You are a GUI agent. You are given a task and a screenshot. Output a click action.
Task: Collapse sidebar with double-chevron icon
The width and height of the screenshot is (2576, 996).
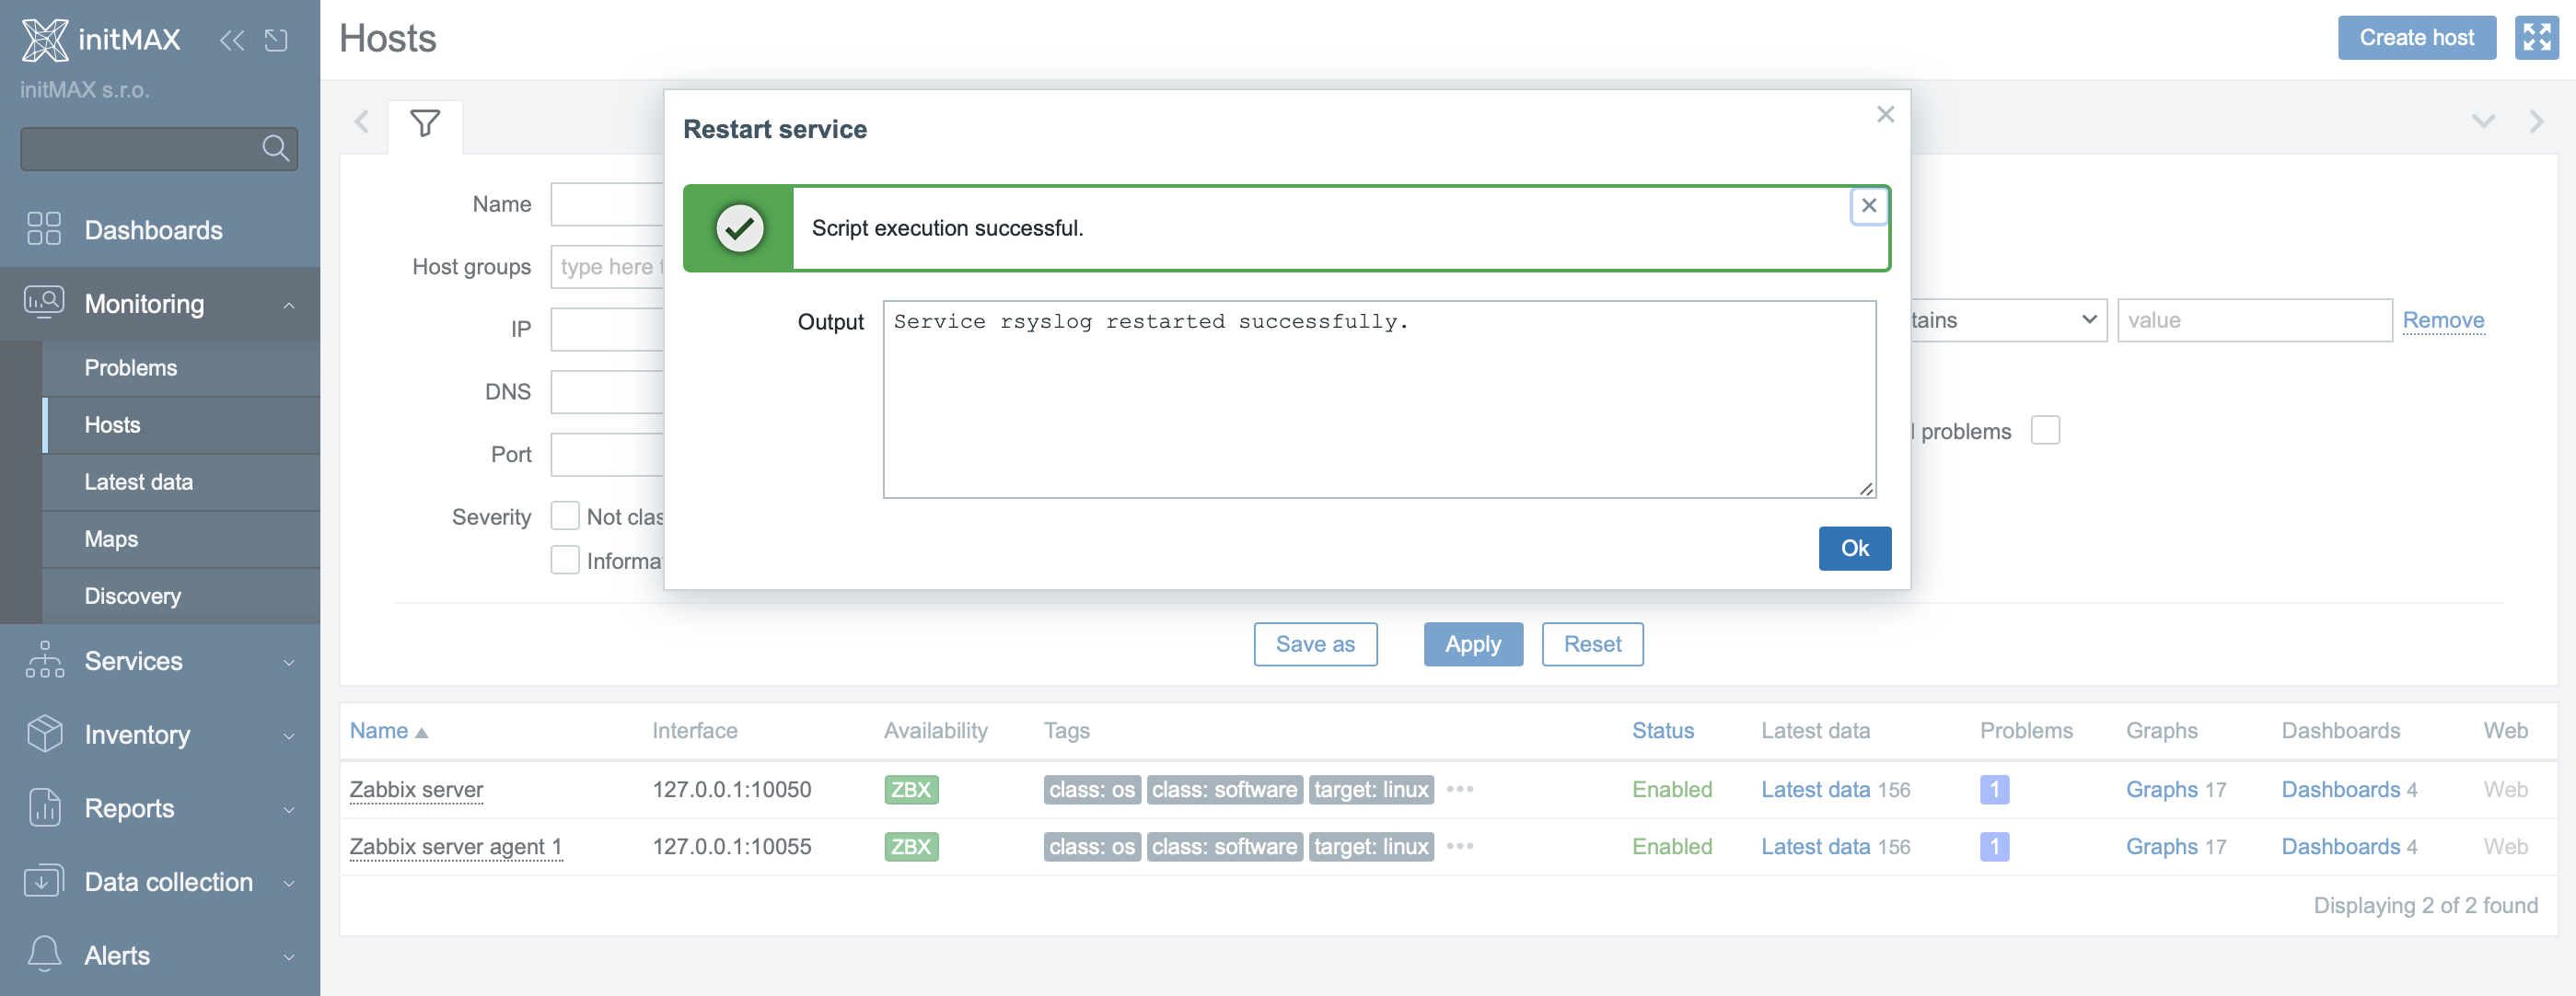(232, 40)
